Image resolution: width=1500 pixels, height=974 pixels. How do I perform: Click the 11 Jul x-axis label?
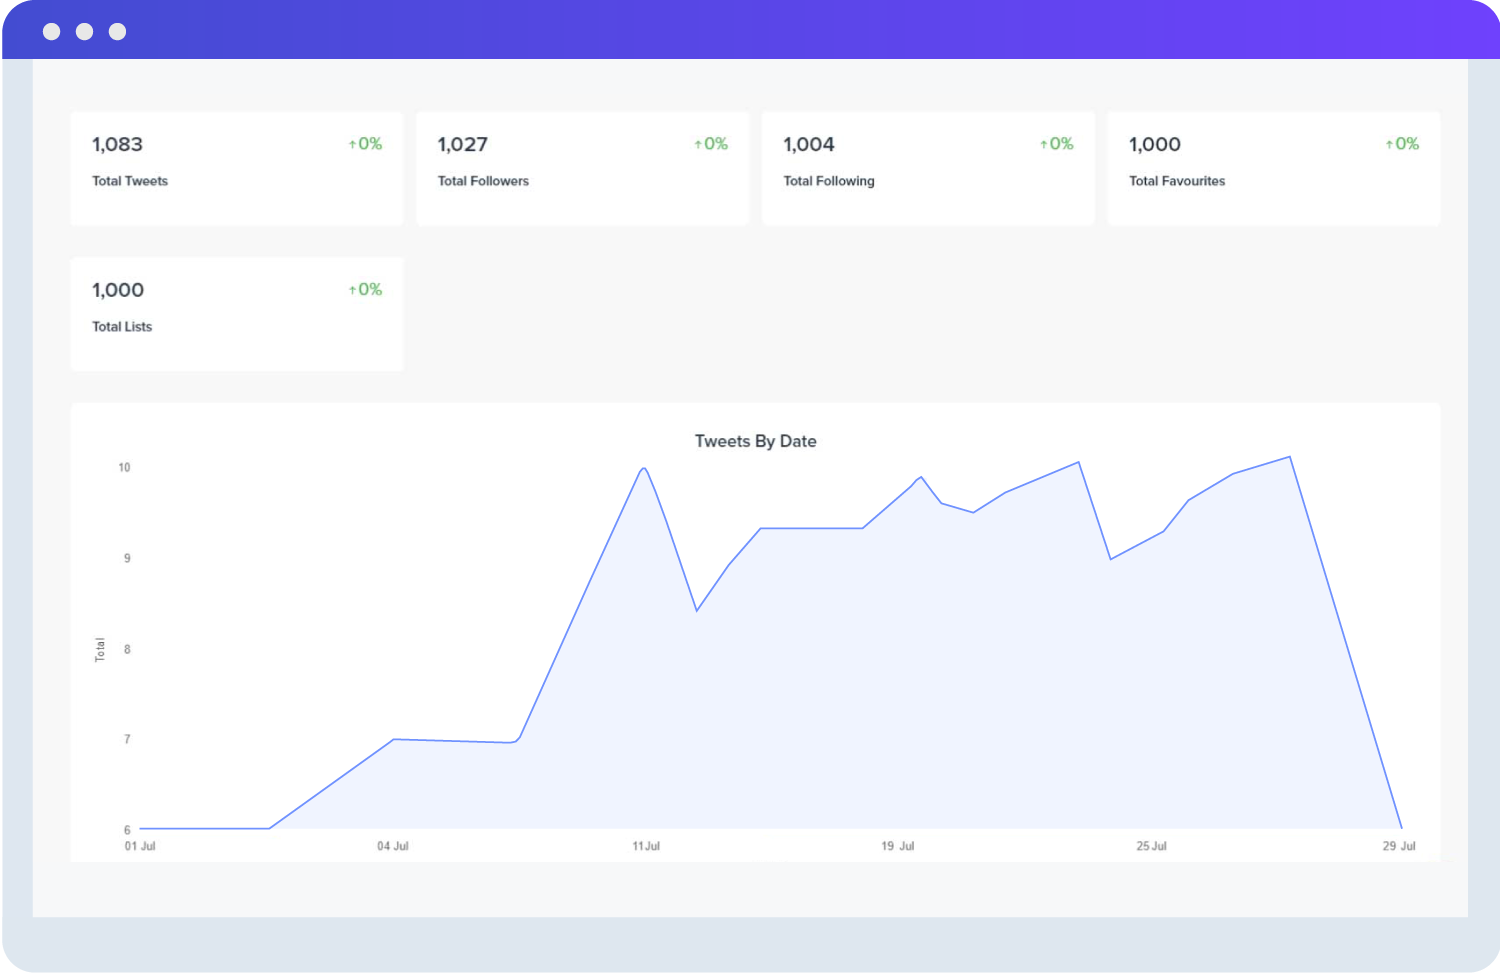pos(646,846)
